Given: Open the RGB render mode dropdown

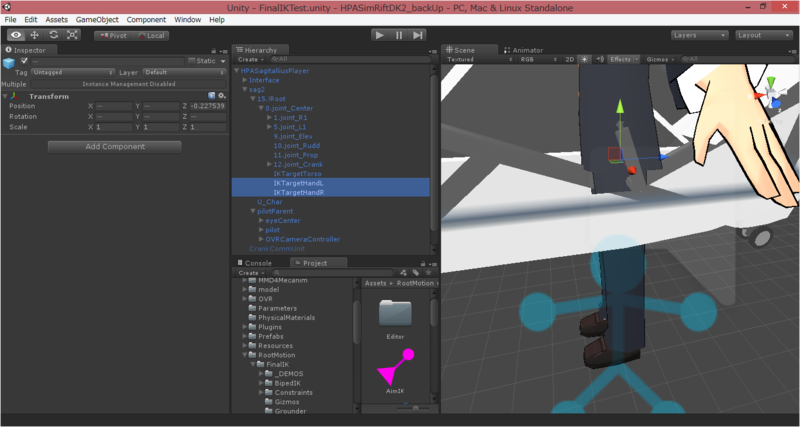Looking at the screenshot, I should point(538,60).
